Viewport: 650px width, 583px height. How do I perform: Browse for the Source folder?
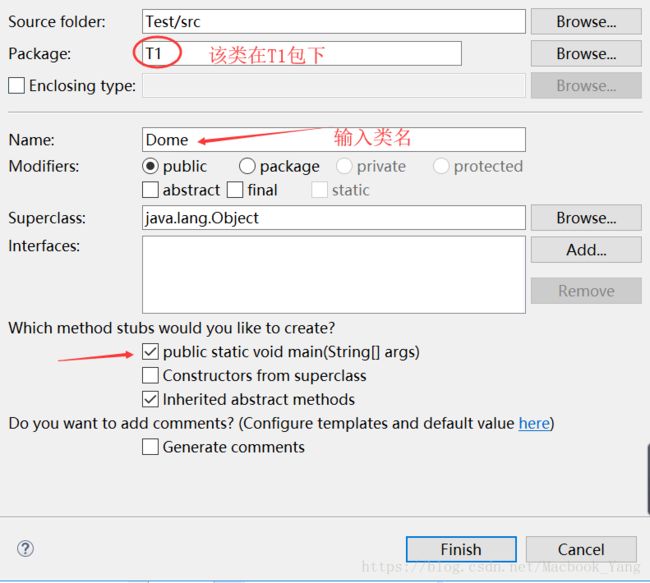(585, 21)
